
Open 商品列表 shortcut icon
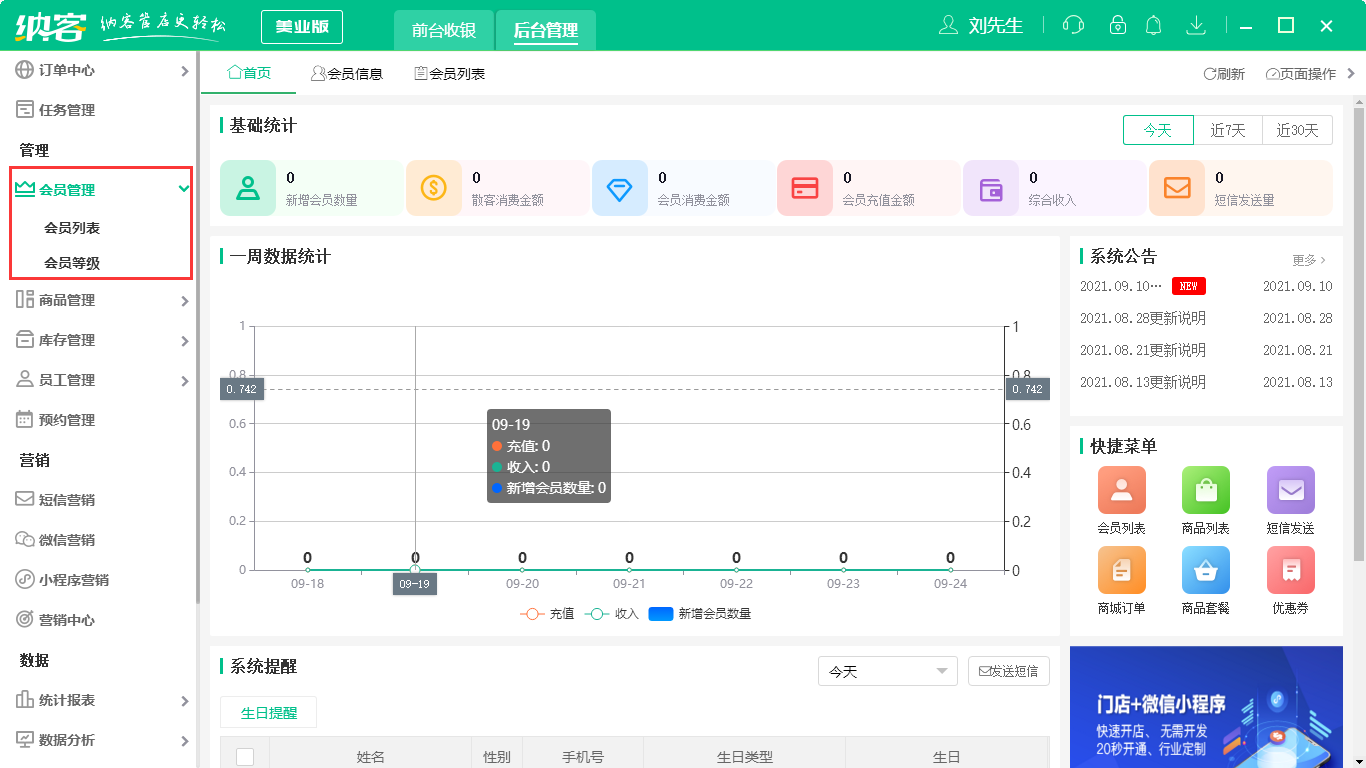pos(1205,490)
